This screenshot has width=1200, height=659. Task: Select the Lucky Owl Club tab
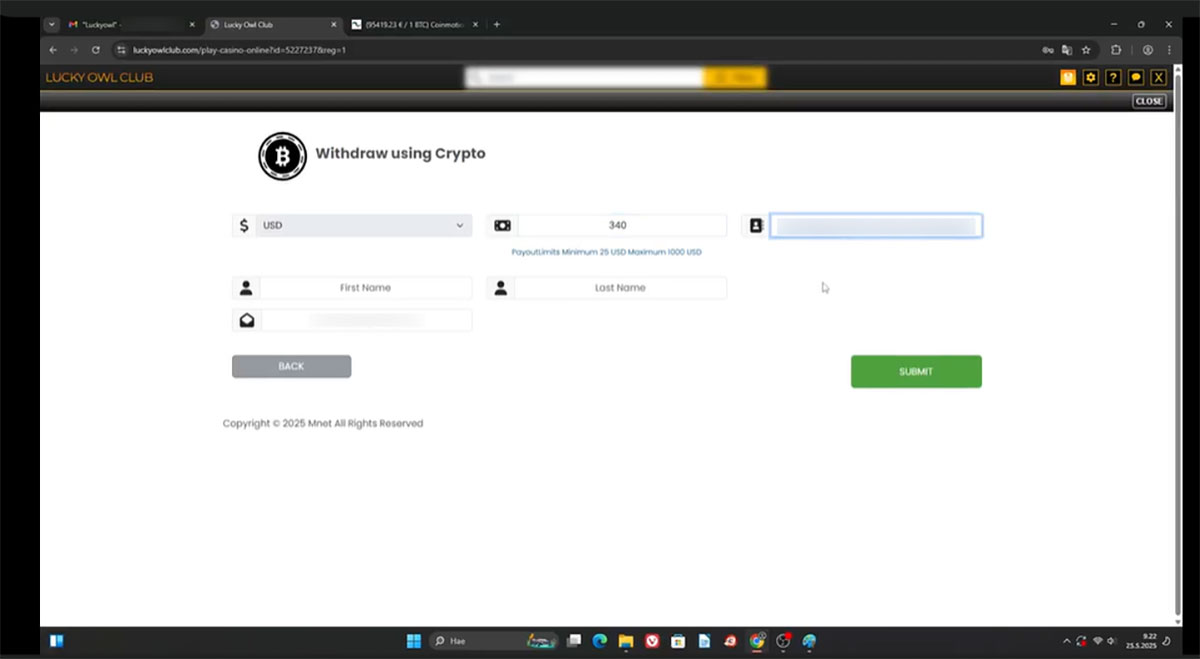pyautogui.click(x=272, y=24)
